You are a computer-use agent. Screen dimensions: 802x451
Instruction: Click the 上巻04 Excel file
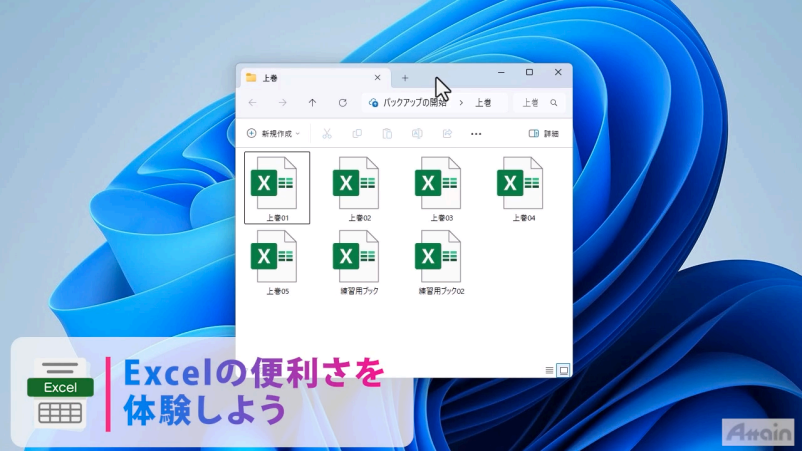[523, 184]
